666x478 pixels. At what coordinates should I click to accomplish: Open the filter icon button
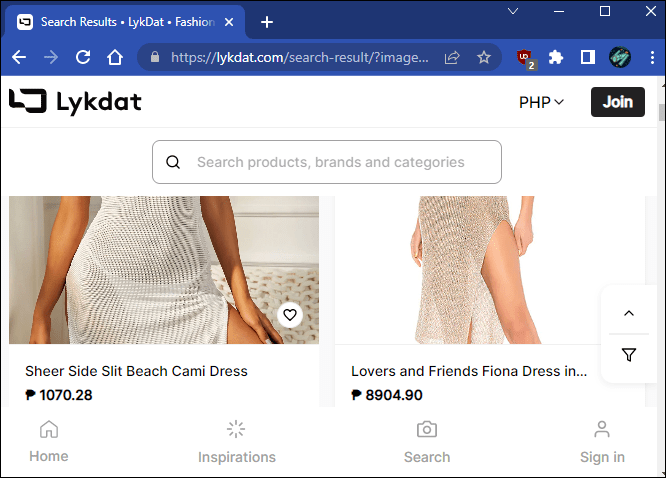628,355
